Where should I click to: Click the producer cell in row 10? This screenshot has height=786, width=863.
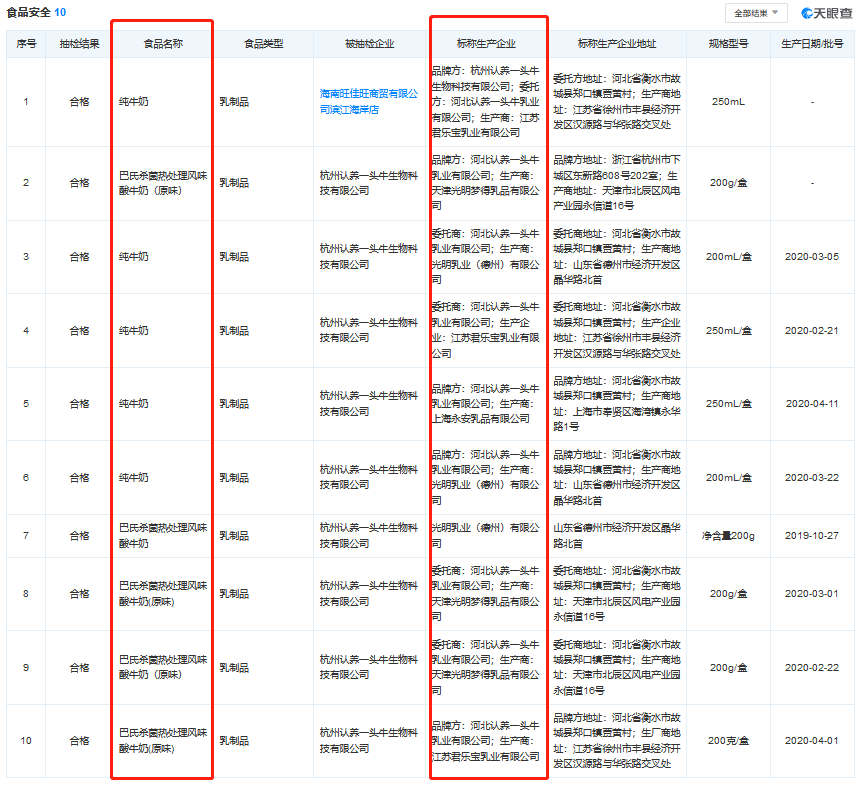click(x=485, y=740)
